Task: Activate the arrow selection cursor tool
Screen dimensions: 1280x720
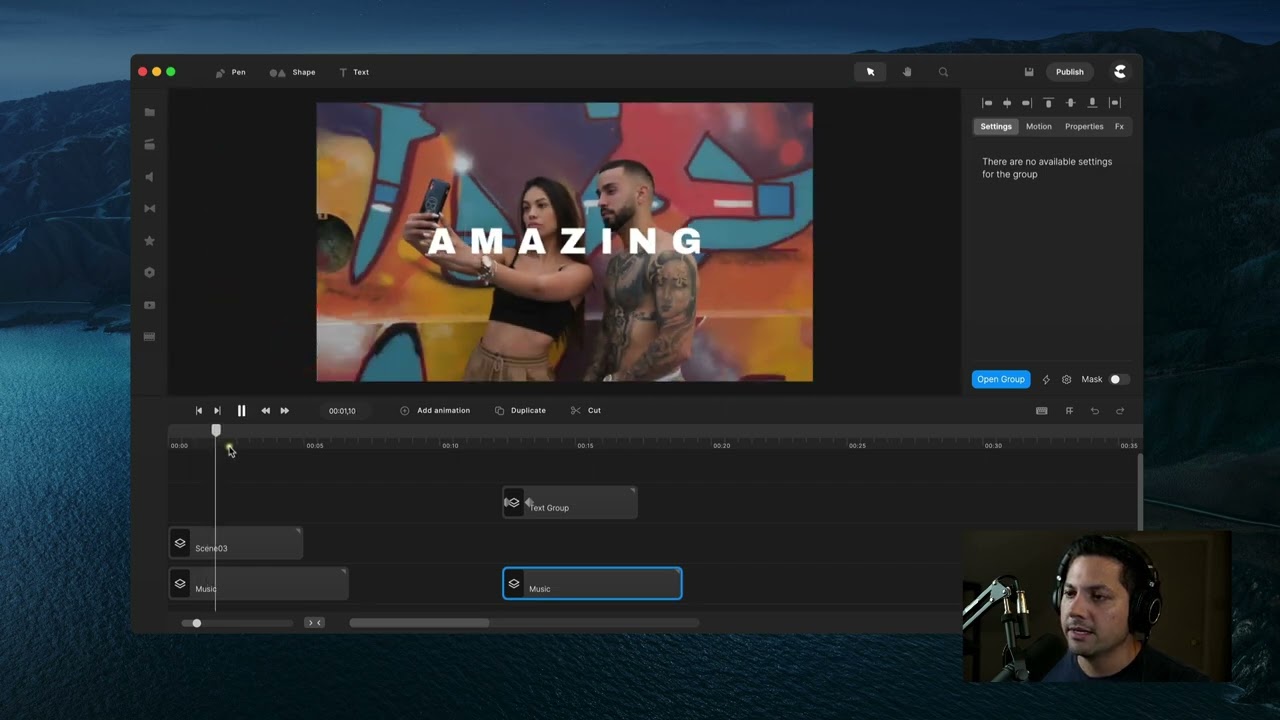Action: click(870, 72)
